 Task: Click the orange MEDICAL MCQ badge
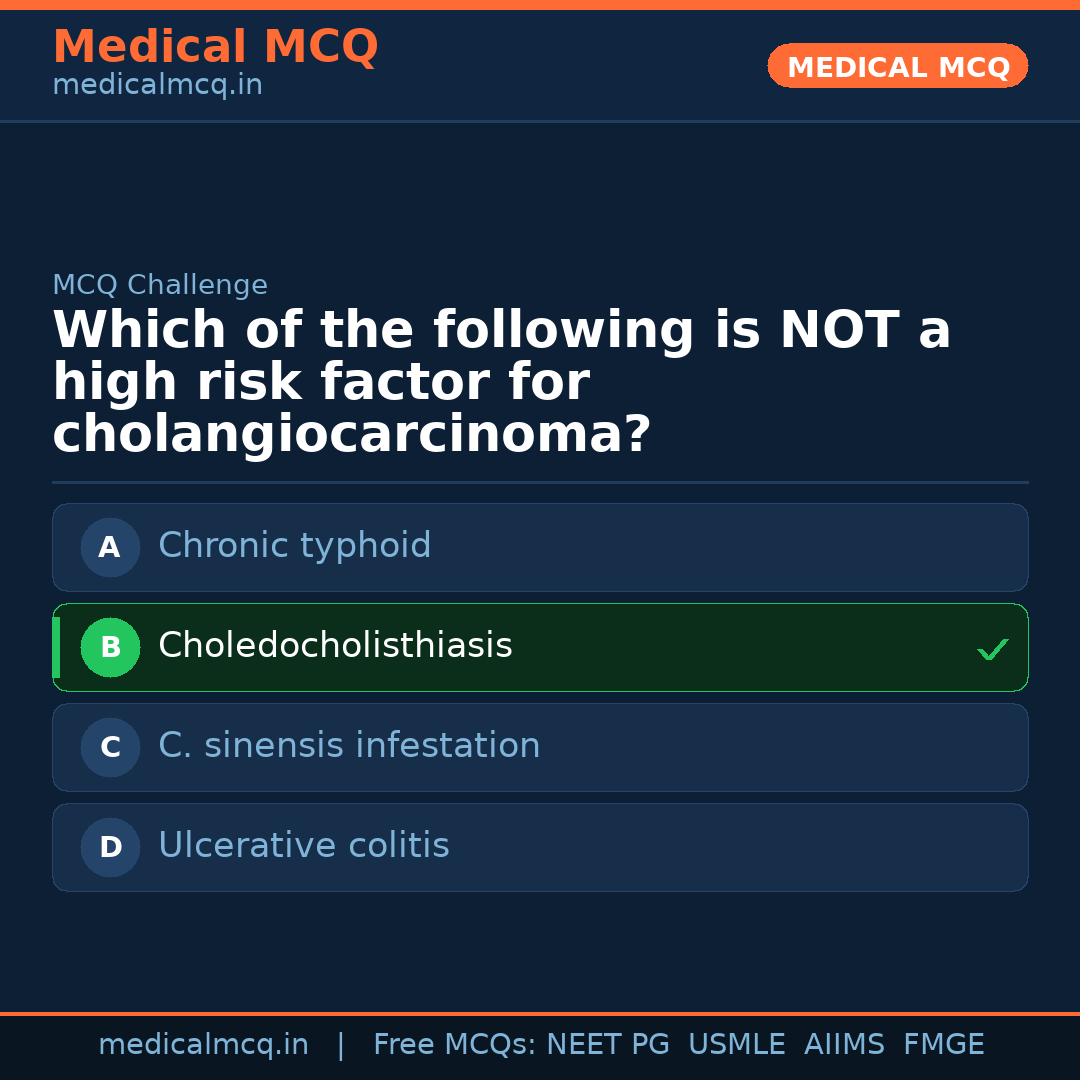click(x=897, y=66)
